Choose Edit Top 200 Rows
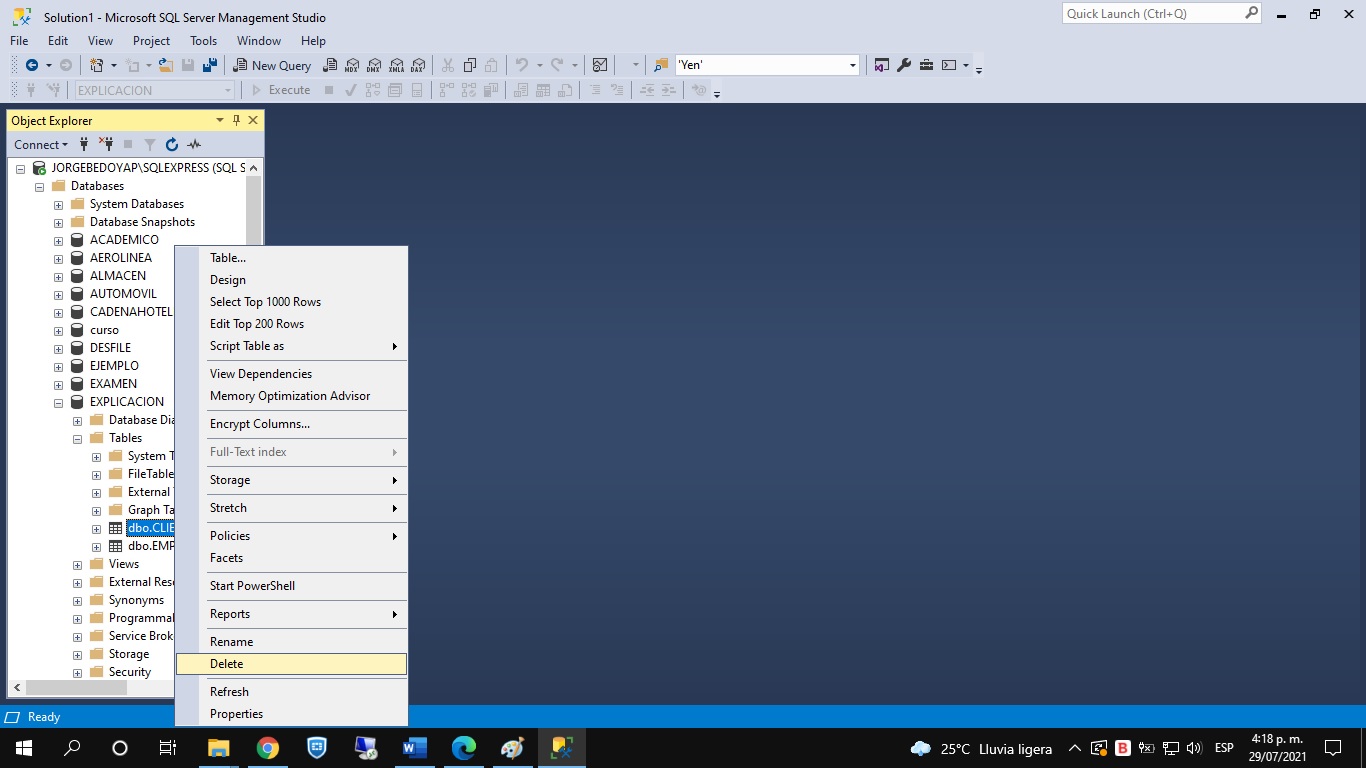Screen dimensions: 1366x768 pos(291,324)
